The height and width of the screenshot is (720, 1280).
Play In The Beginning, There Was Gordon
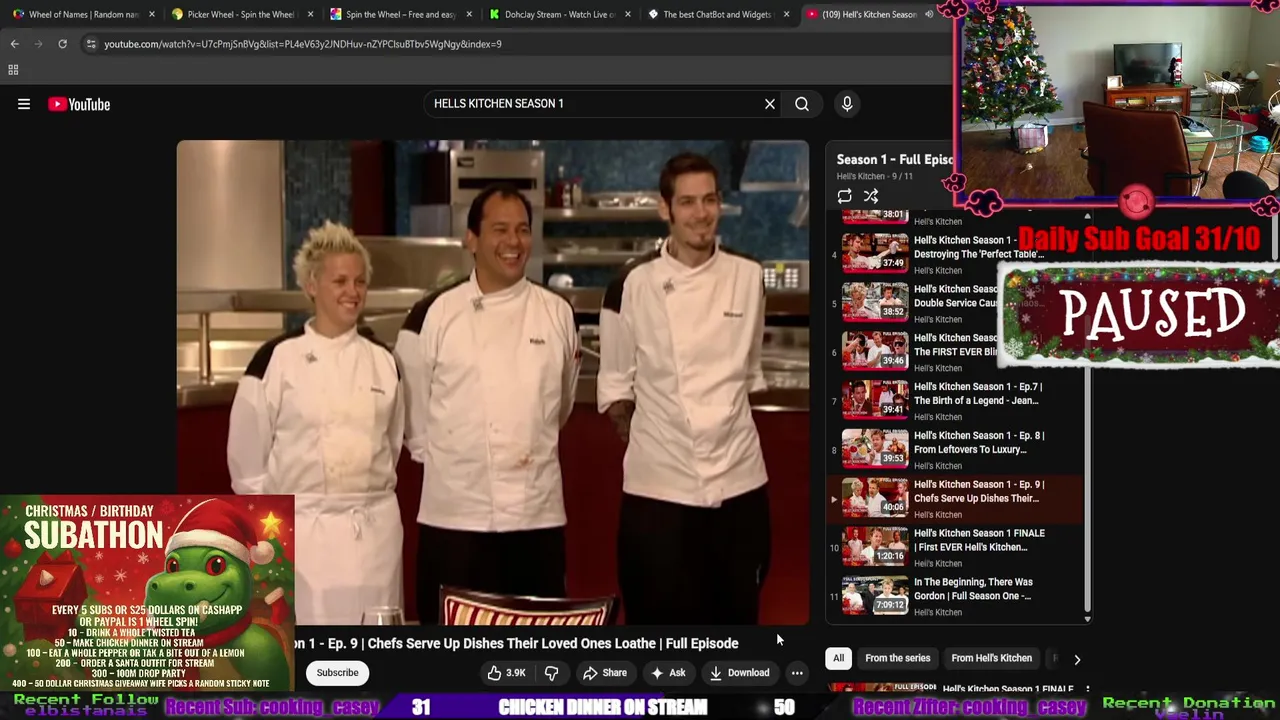pos(973,589)
